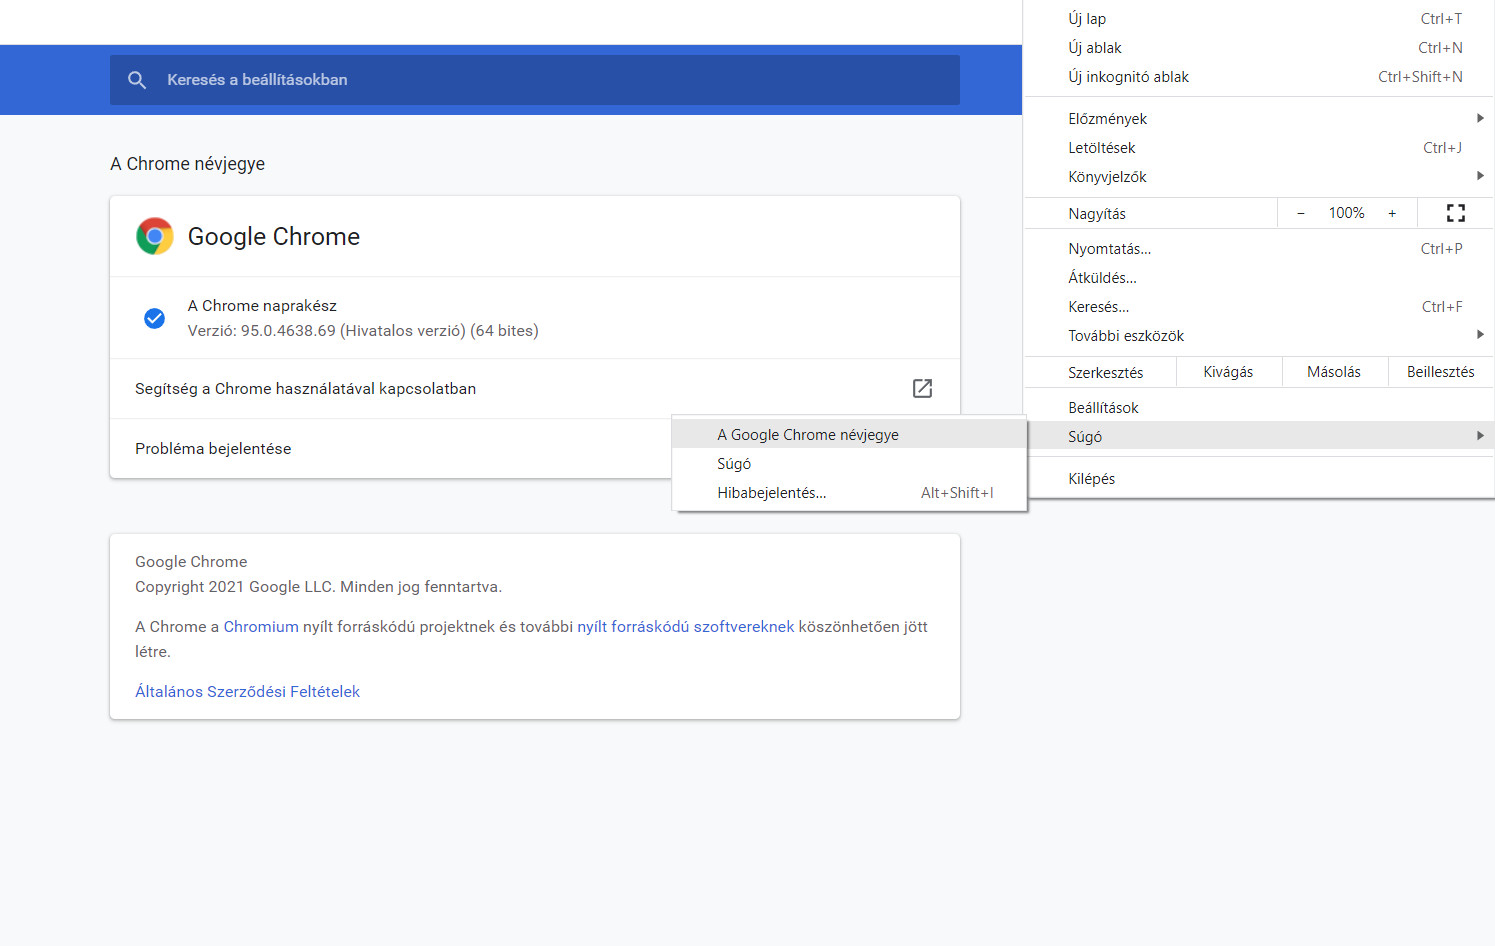Screen dimensions: 1495x946
Task: Click the Google Chrome logo icon
Action: (x=155, y=236)
